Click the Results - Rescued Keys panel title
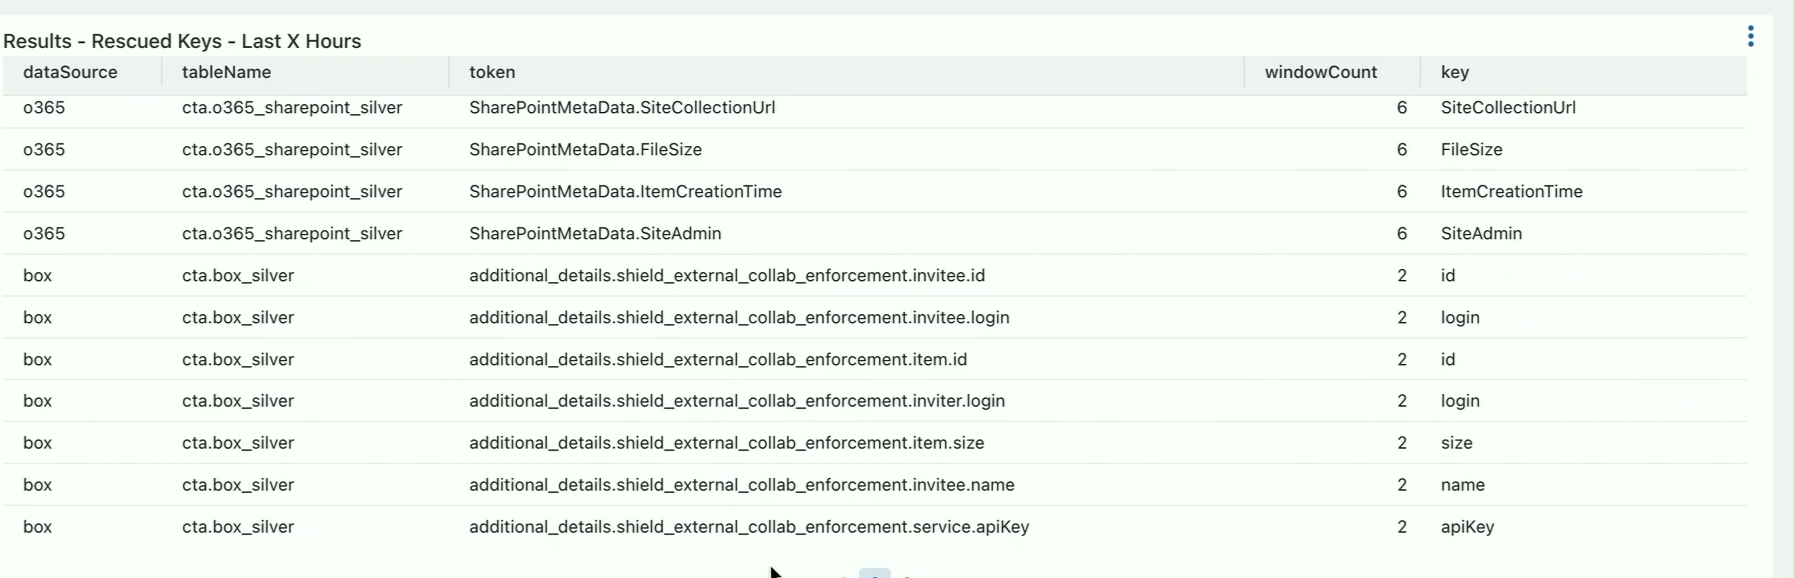This screenshot has width=1795, height=578. pyautogui.click(x=182, y=41)
